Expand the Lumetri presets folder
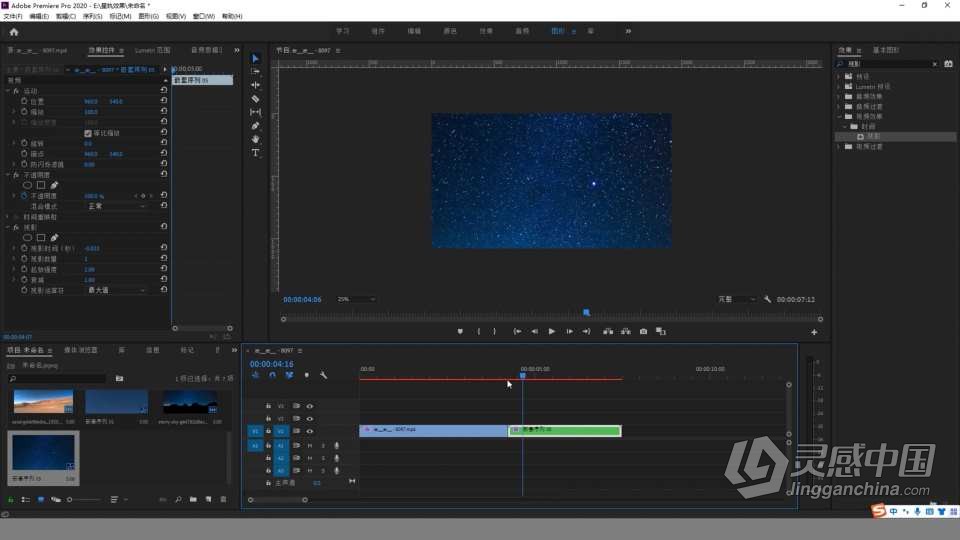This screenshot has height=540, width=960. [839, 86]
